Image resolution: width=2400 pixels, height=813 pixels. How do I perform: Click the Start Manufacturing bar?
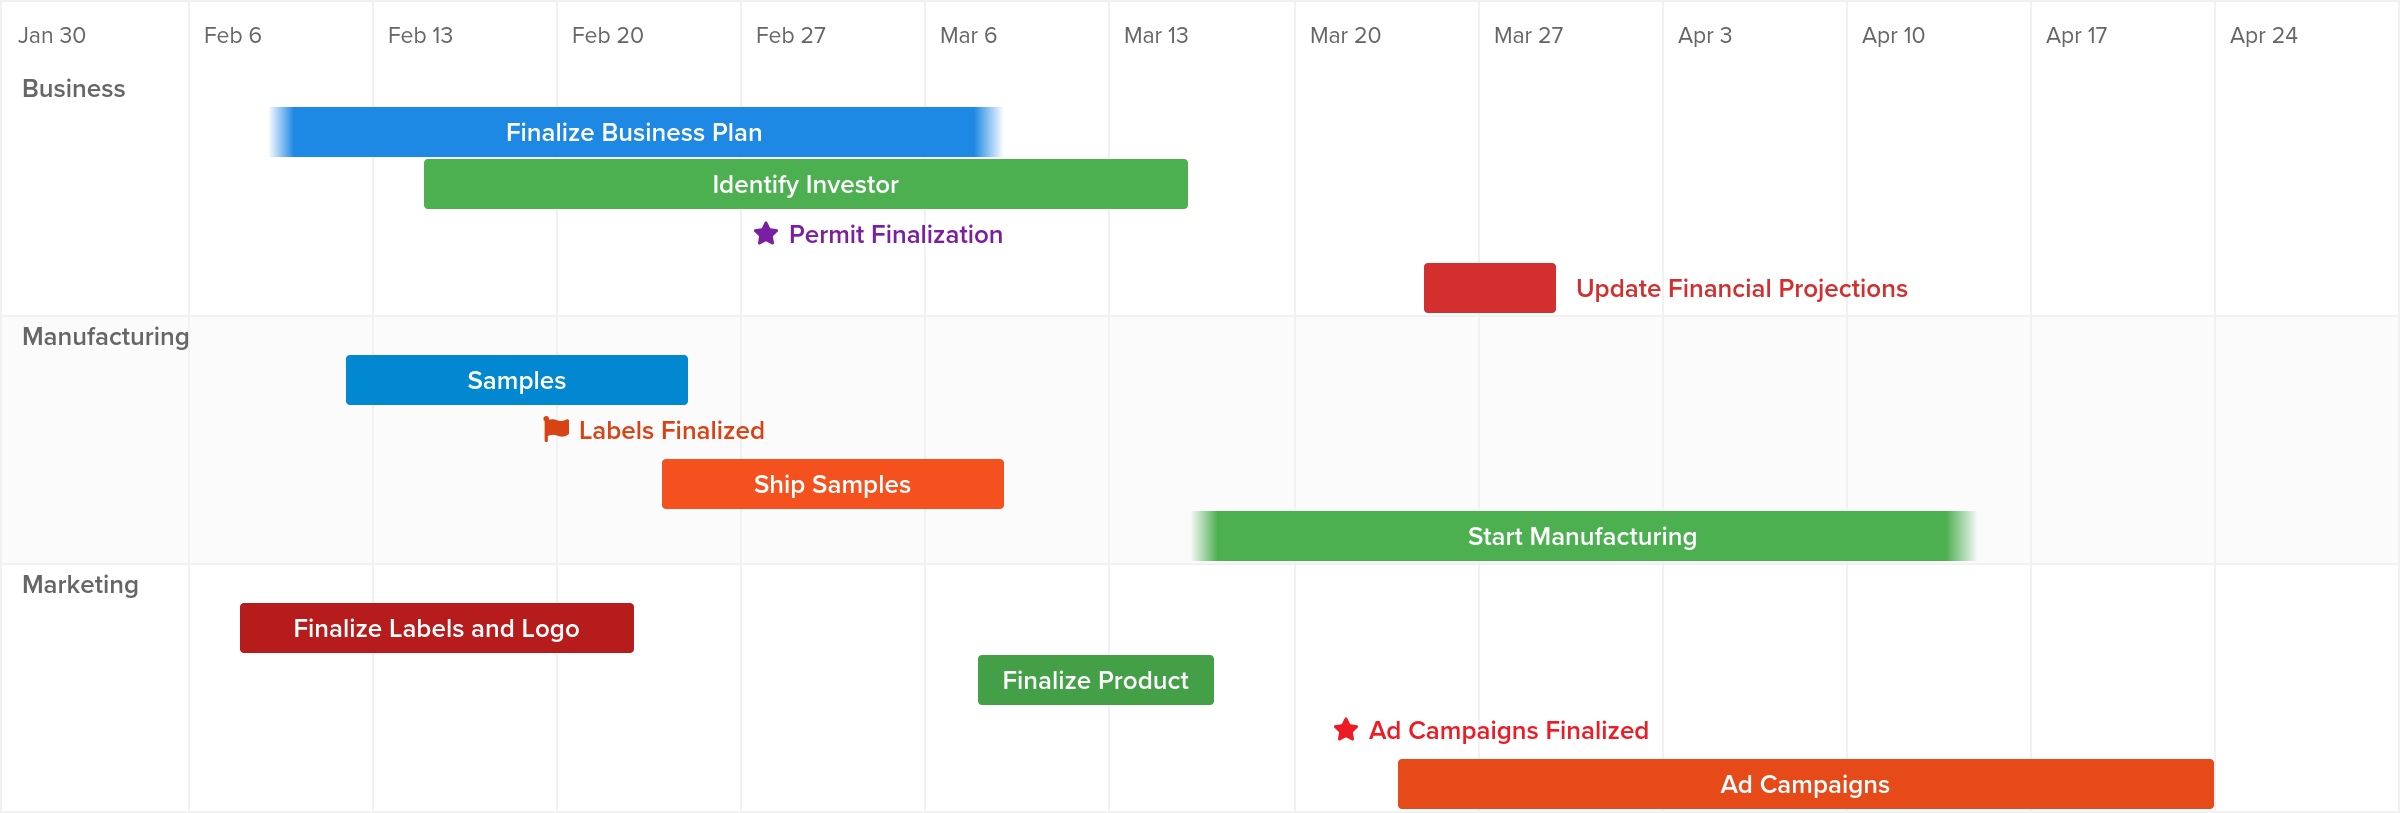pos(1583,536)
